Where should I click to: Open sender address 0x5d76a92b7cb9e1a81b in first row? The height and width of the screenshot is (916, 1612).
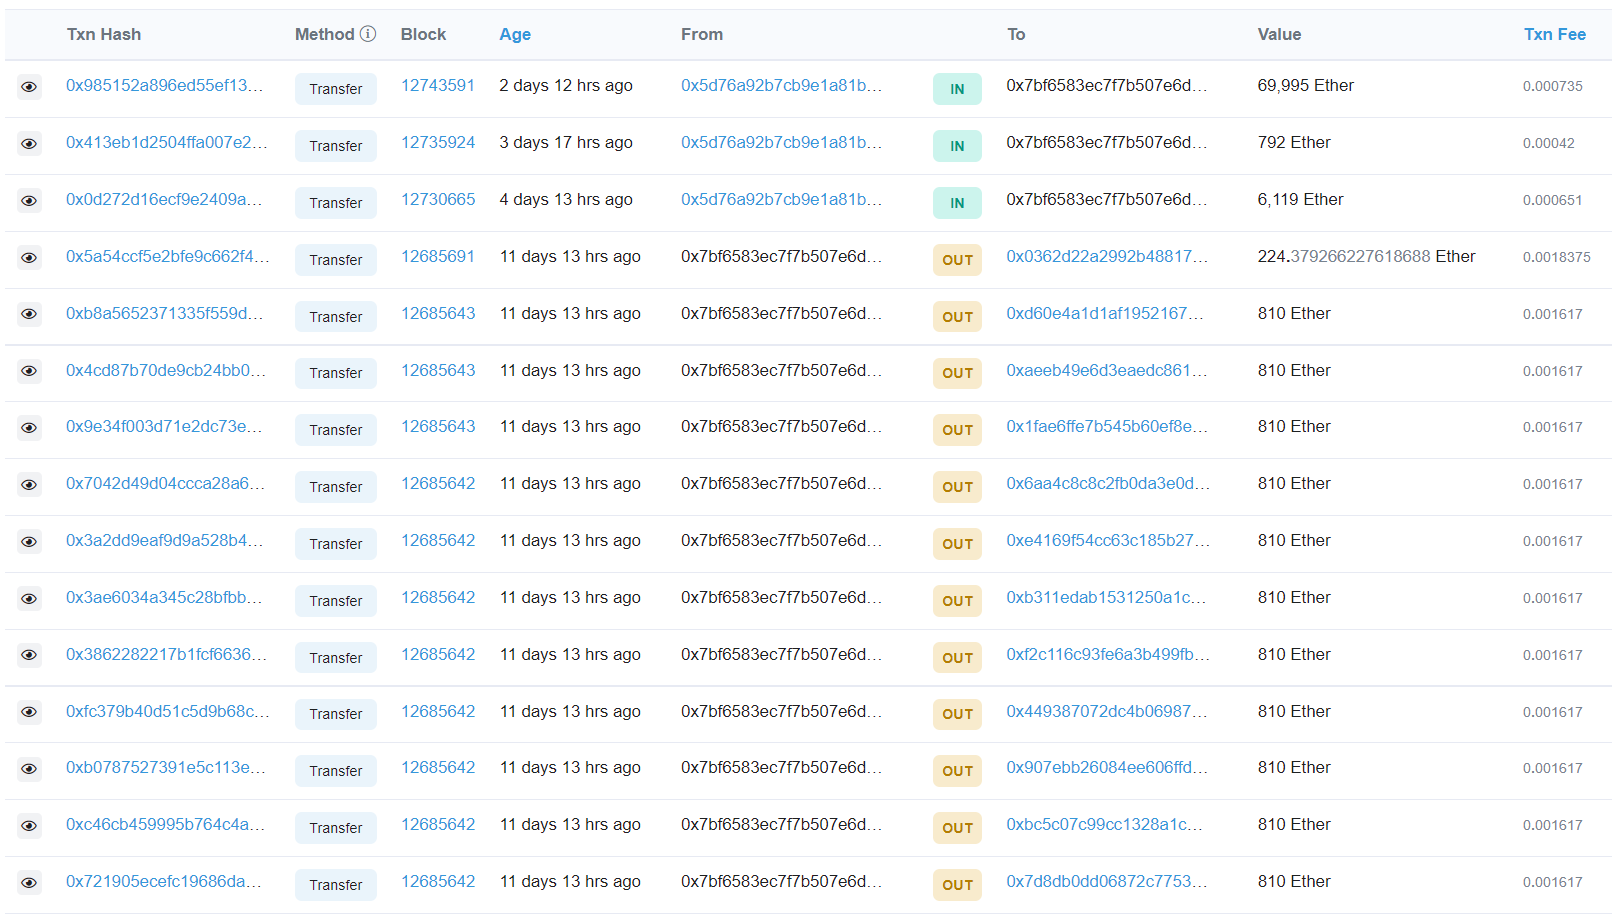(781, 86)
